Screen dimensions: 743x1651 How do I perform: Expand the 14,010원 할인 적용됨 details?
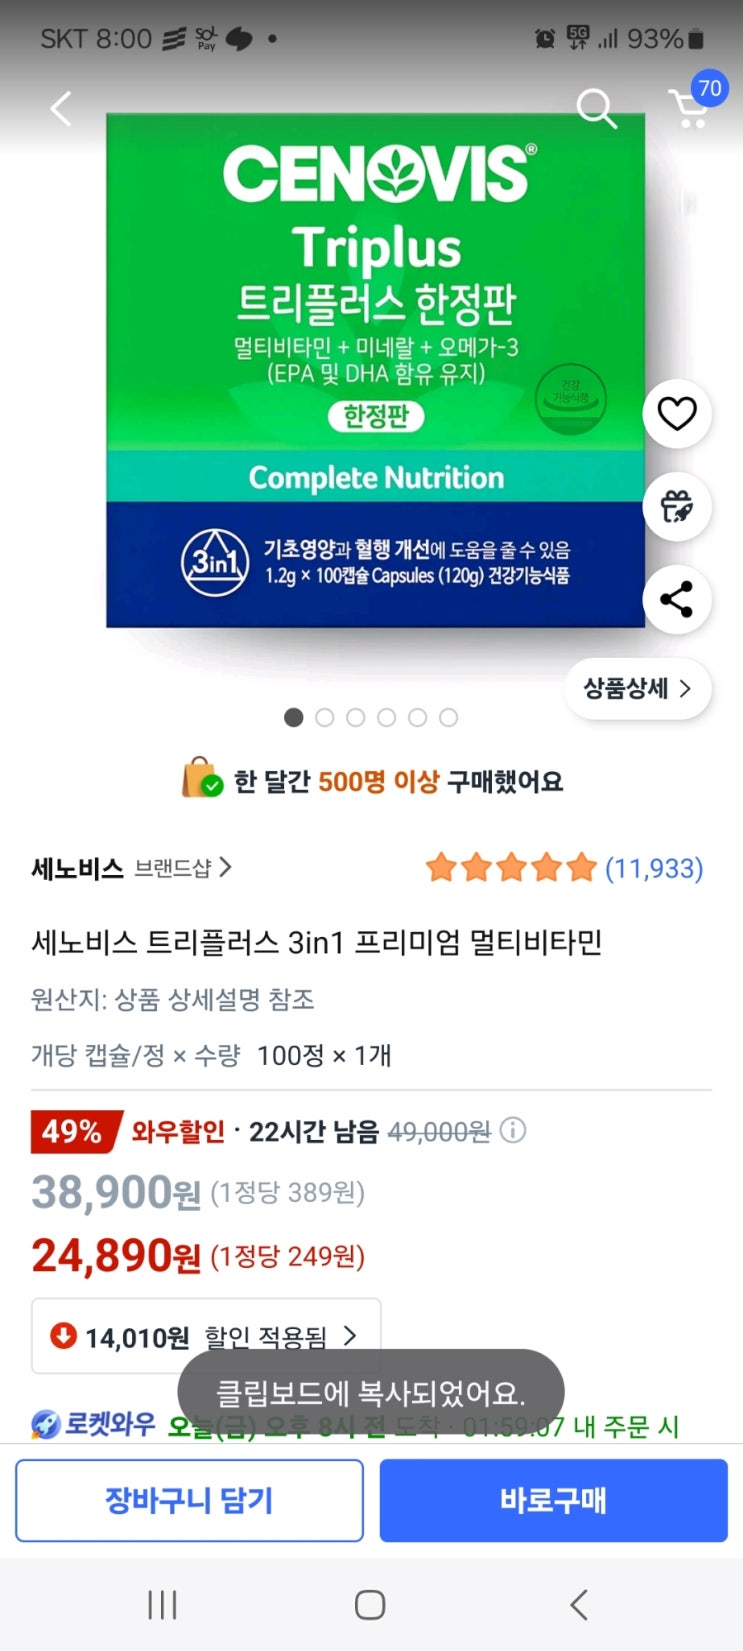pos(206,1336)
